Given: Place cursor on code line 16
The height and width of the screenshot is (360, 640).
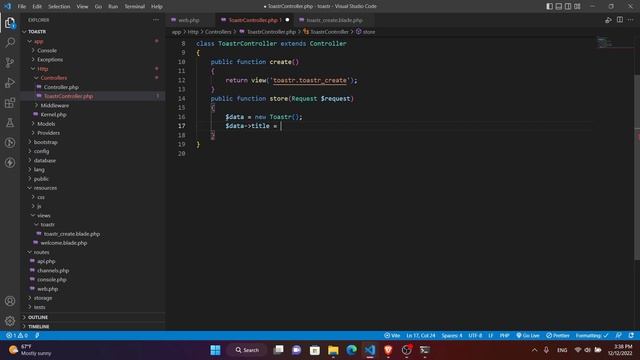Looking at the screenshot, I should click(264, 117).
